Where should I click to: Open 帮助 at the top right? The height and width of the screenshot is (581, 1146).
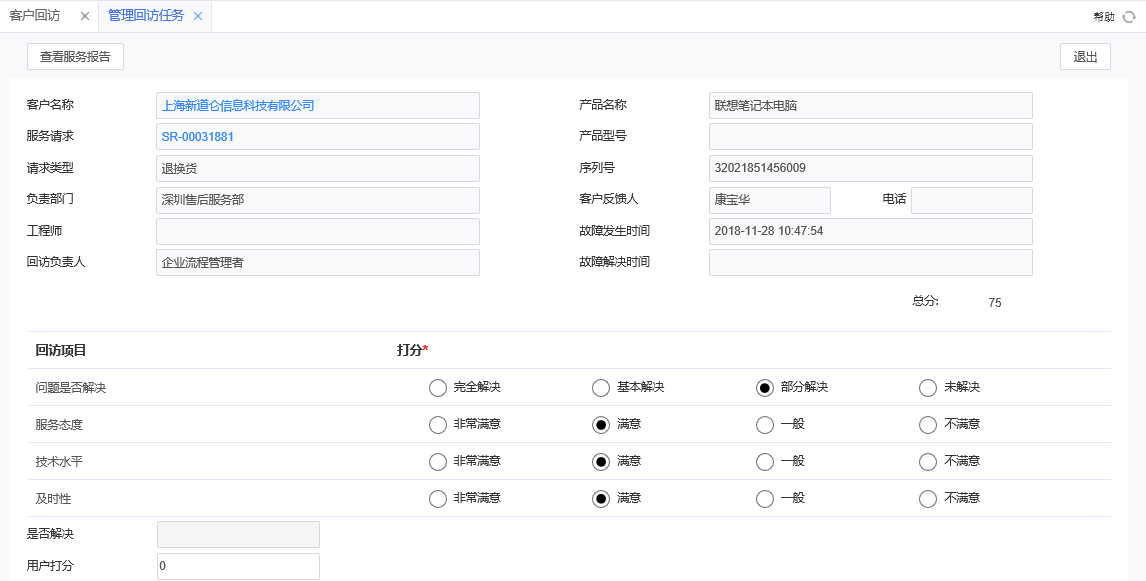coord(1104,16)
